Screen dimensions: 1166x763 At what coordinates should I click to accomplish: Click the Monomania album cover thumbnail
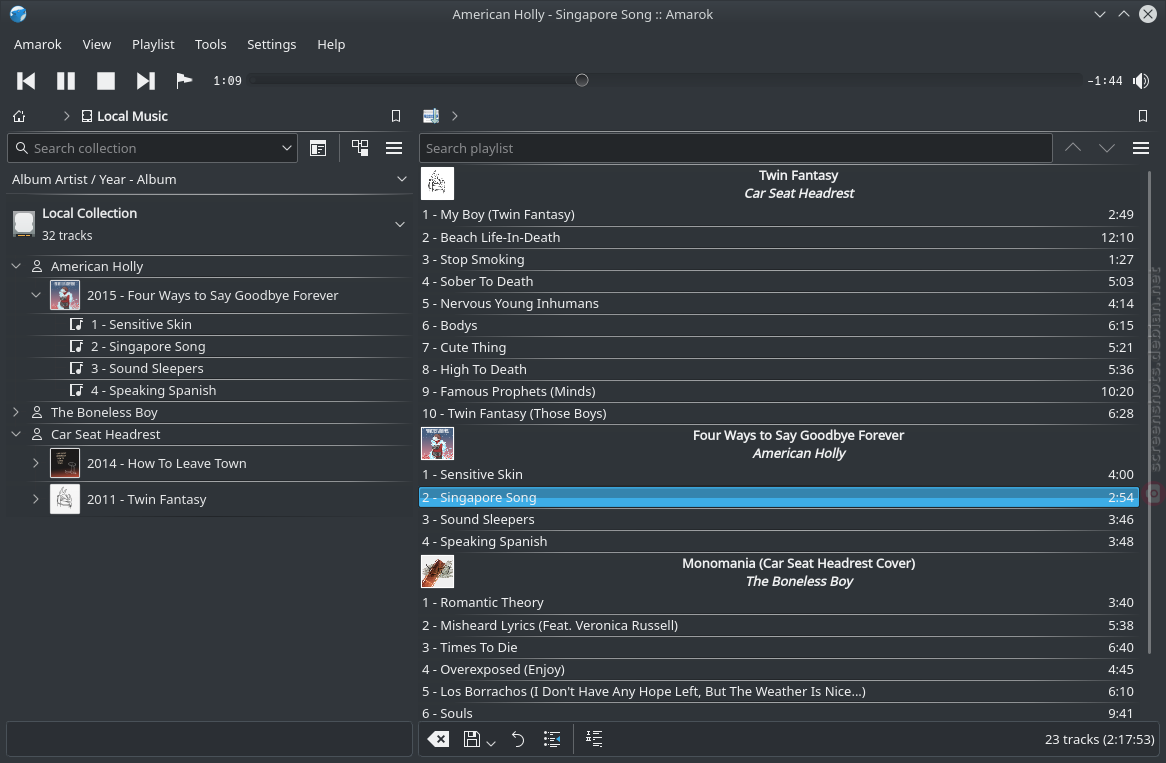[437, 572]
